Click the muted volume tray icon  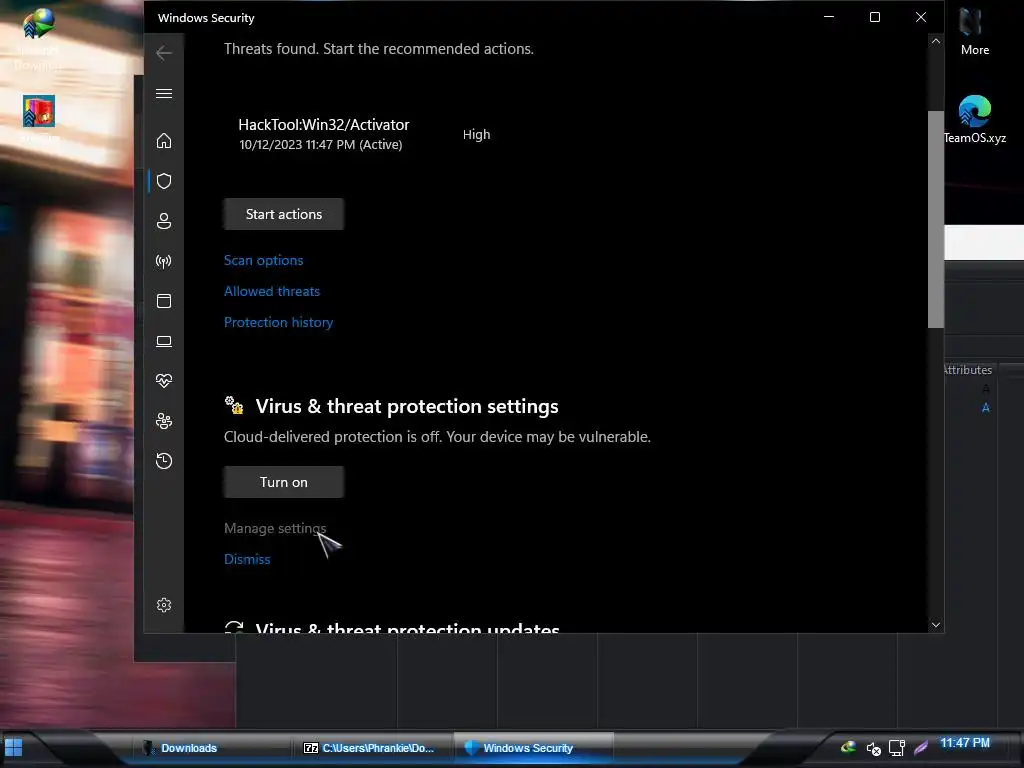click(873, 748)
